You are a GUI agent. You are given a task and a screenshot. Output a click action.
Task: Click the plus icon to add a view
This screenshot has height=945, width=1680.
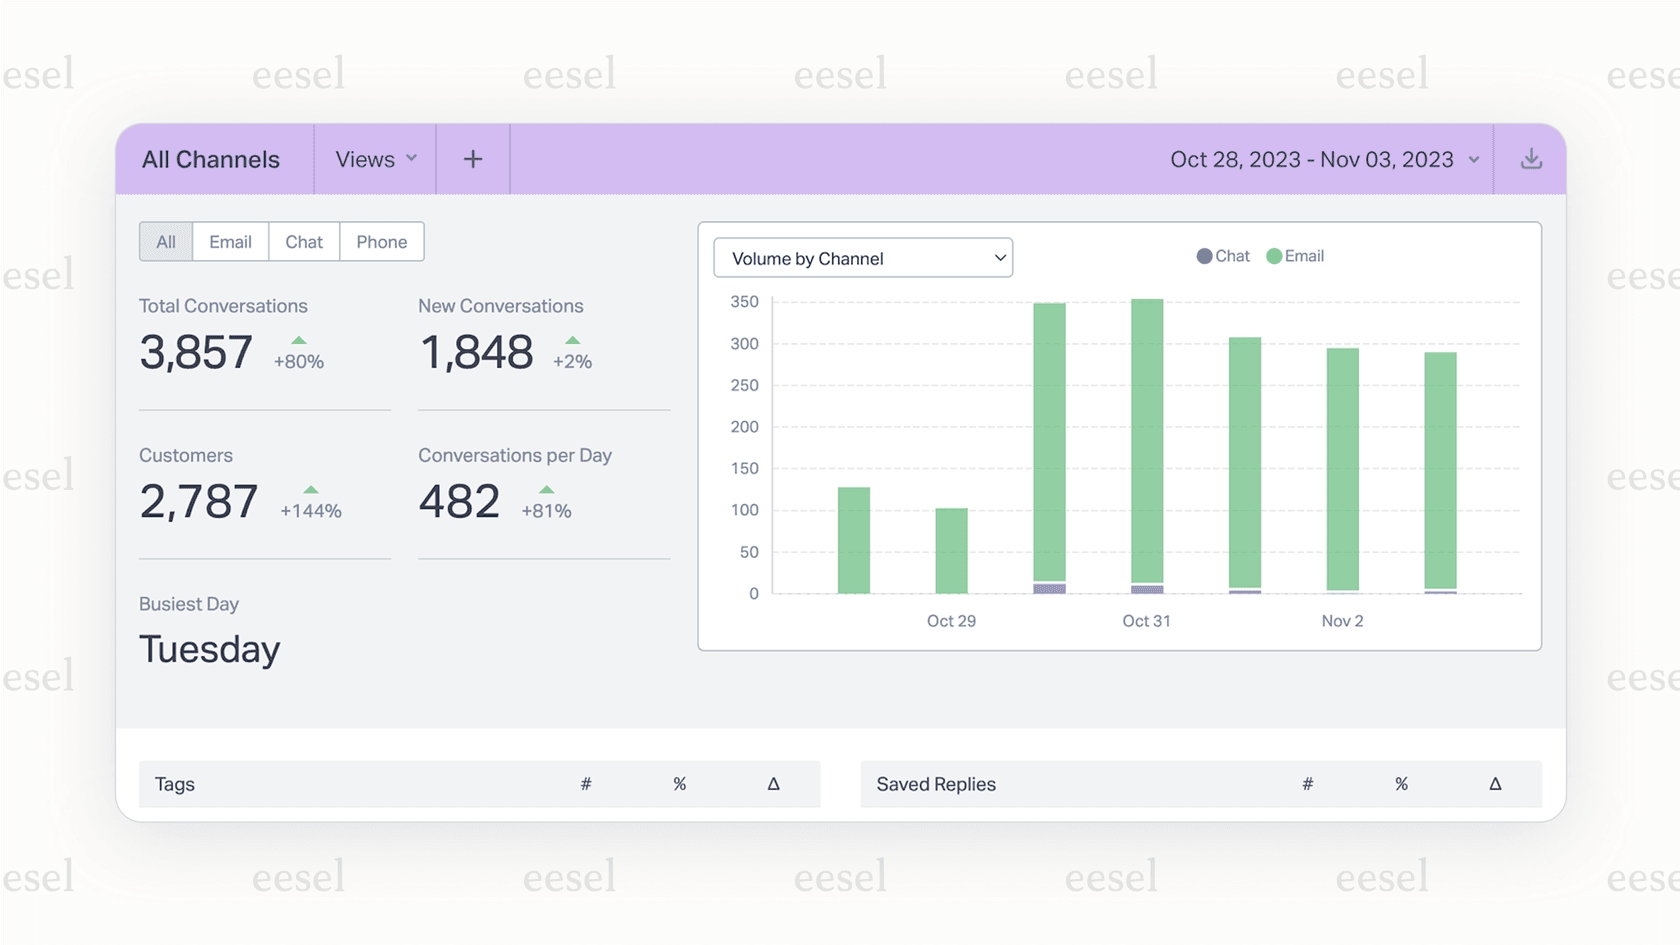tap(472, 158)
